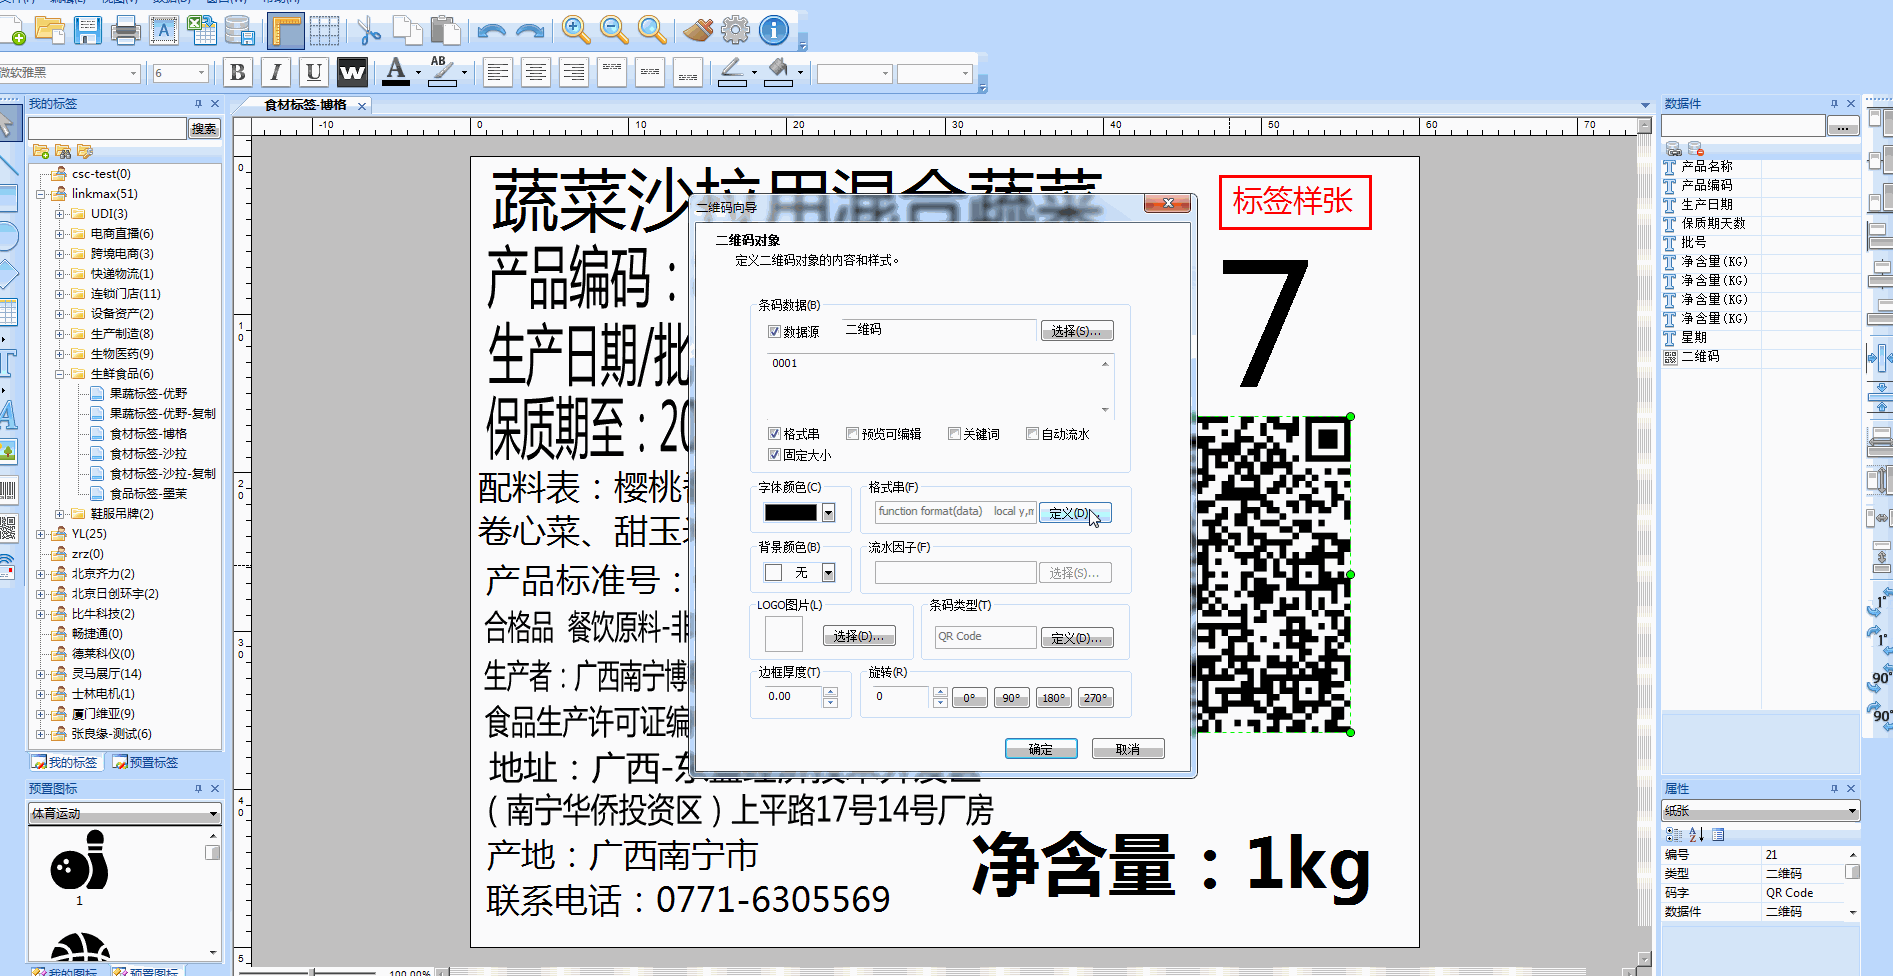
Task: Align text to the right
Action: click(x=574, y=72)
